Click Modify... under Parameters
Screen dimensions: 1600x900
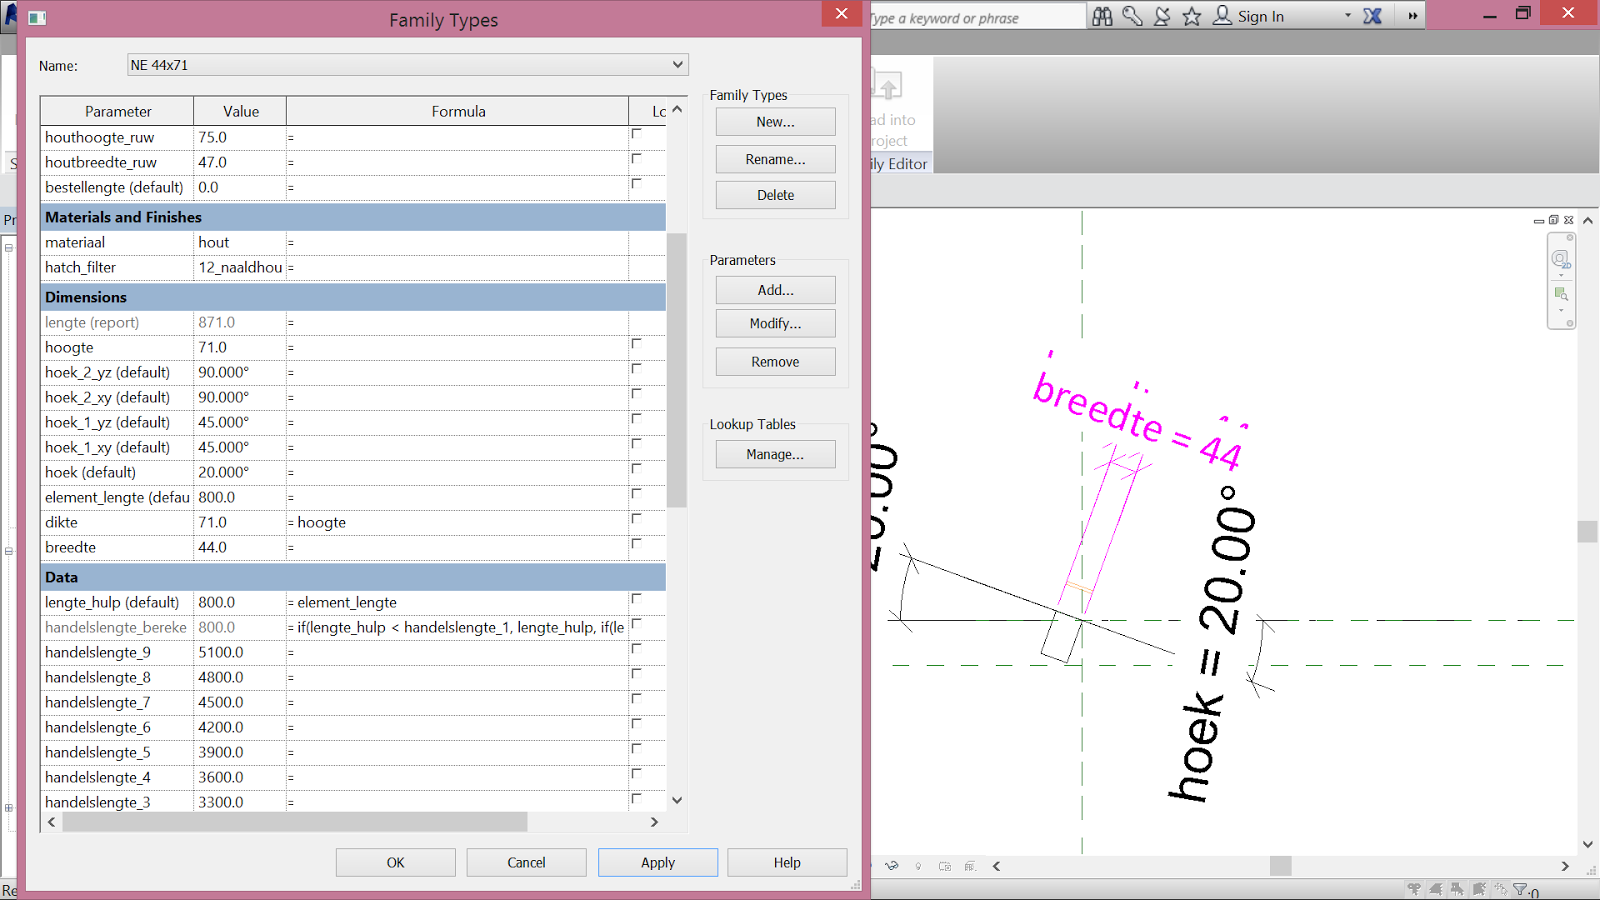pyautogui.click(x=776, y=324)
